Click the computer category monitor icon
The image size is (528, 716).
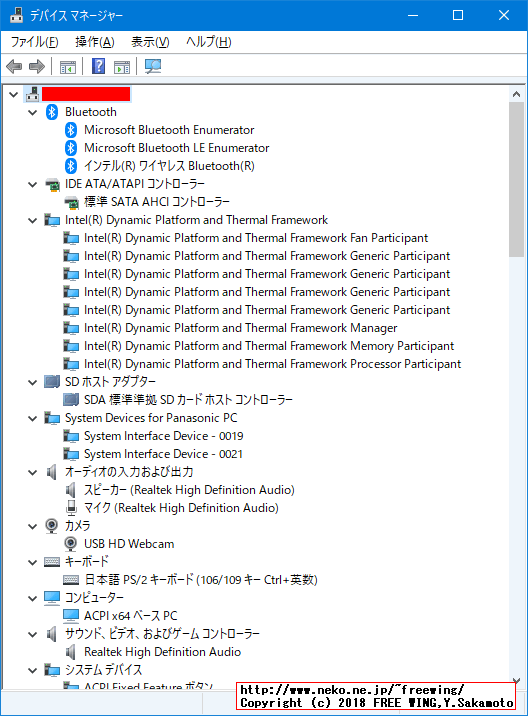(x=52, y=598)
